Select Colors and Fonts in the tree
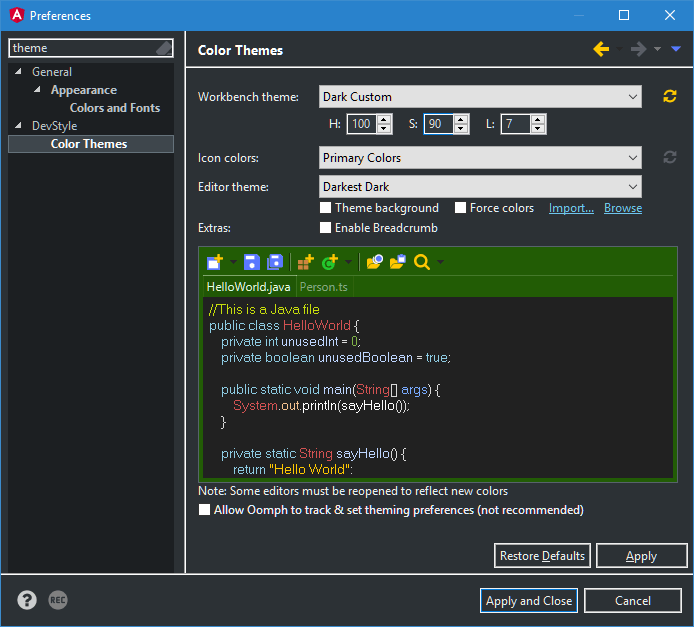 [x=114, y=108]
